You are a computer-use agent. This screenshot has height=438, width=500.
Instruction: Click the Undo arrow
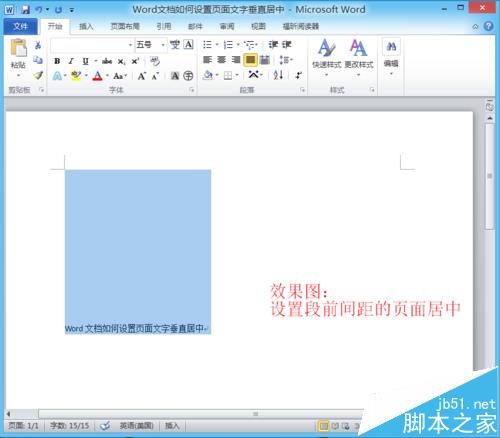point(39,10)
